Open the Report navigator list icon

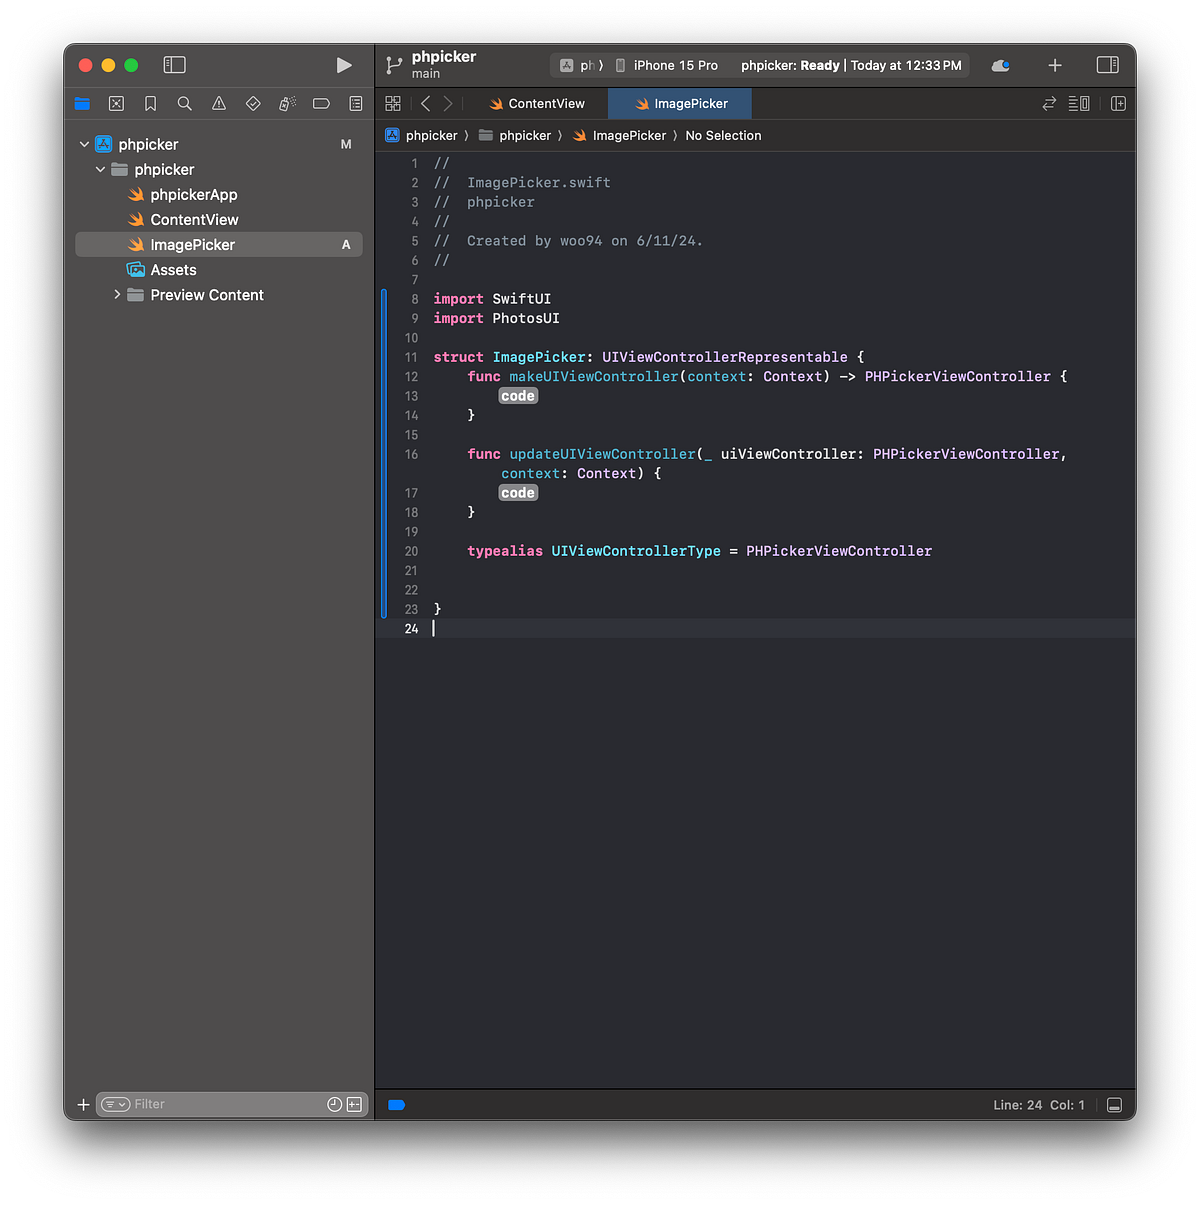coord(355,103)
